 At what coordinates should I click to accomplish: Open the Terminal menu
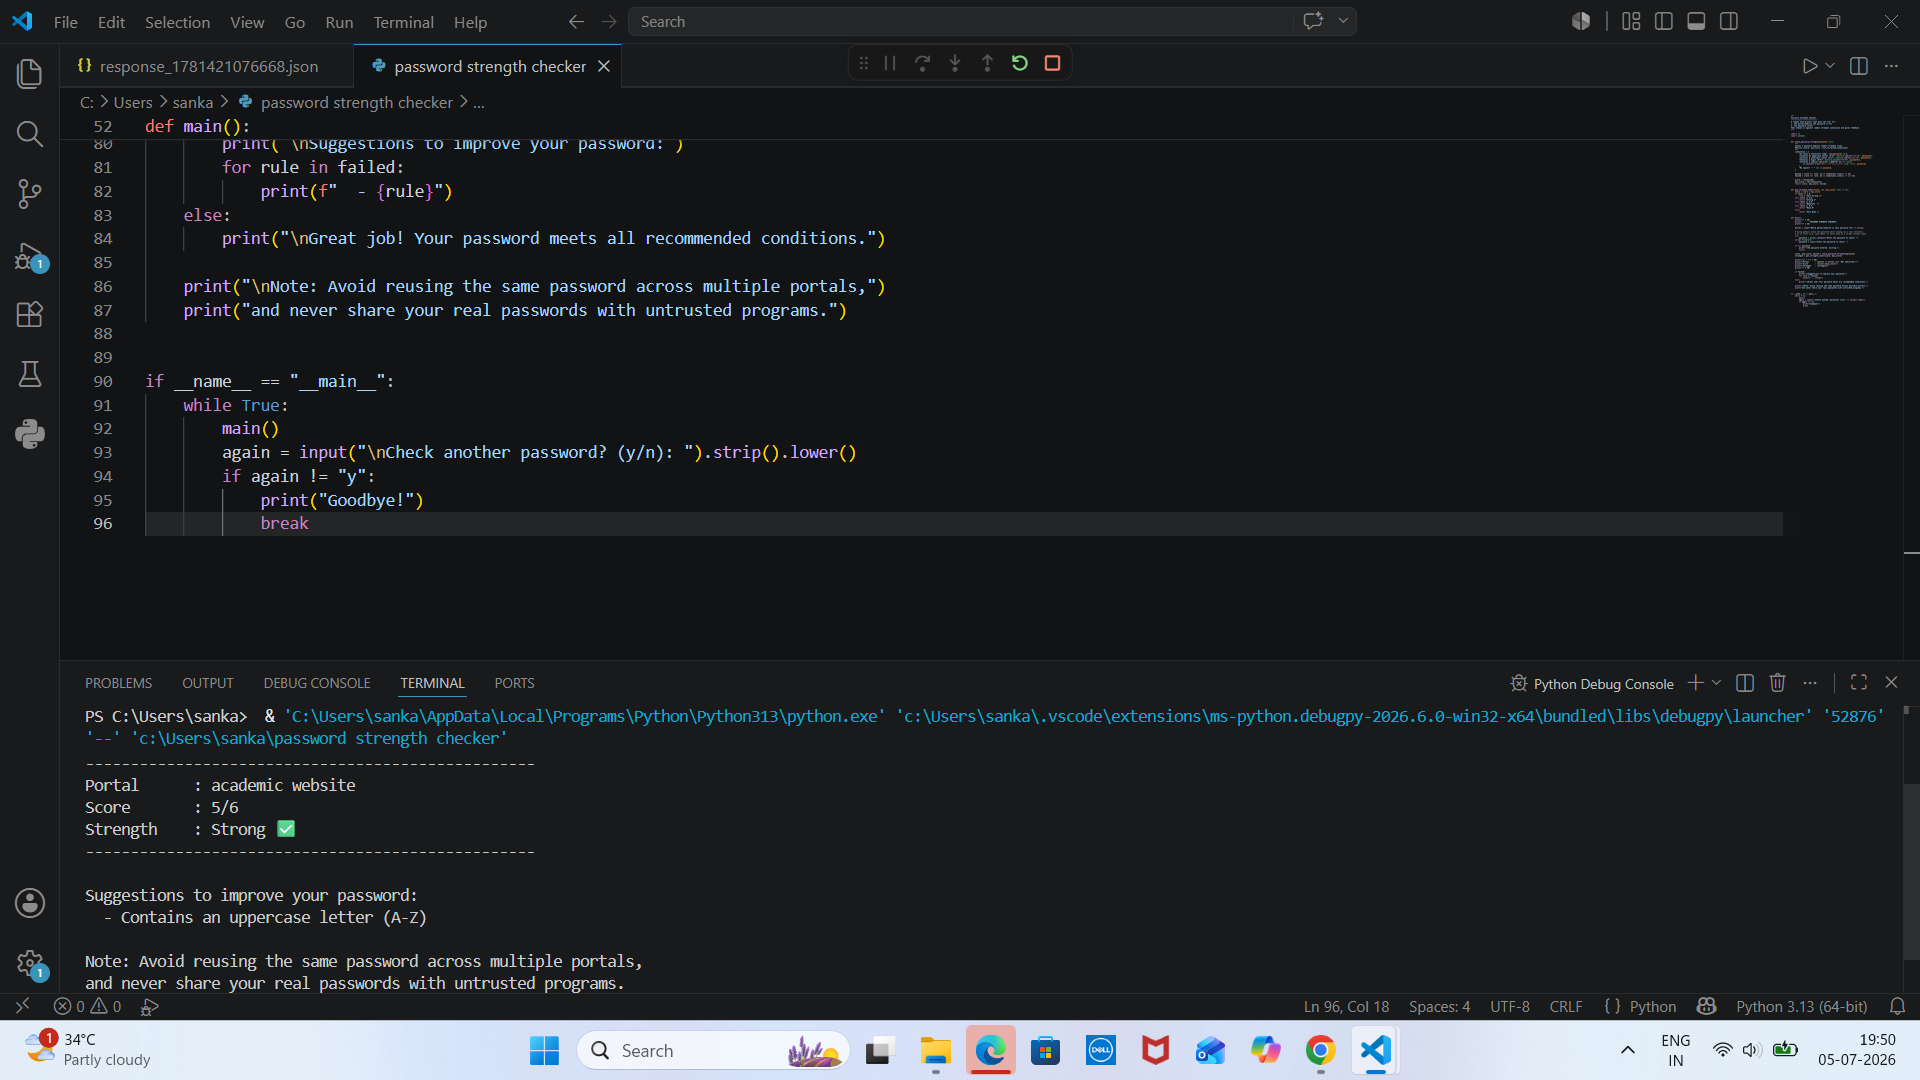[403, 22]
